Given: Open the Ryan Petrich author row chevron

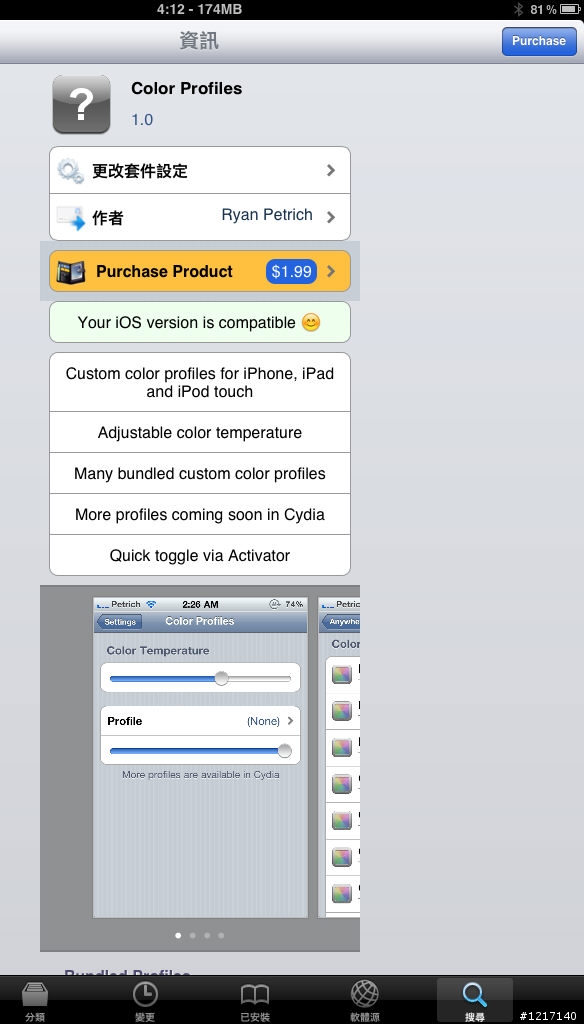Looking at the screenshot, I should pyautogui.click(x=331, y=217).
